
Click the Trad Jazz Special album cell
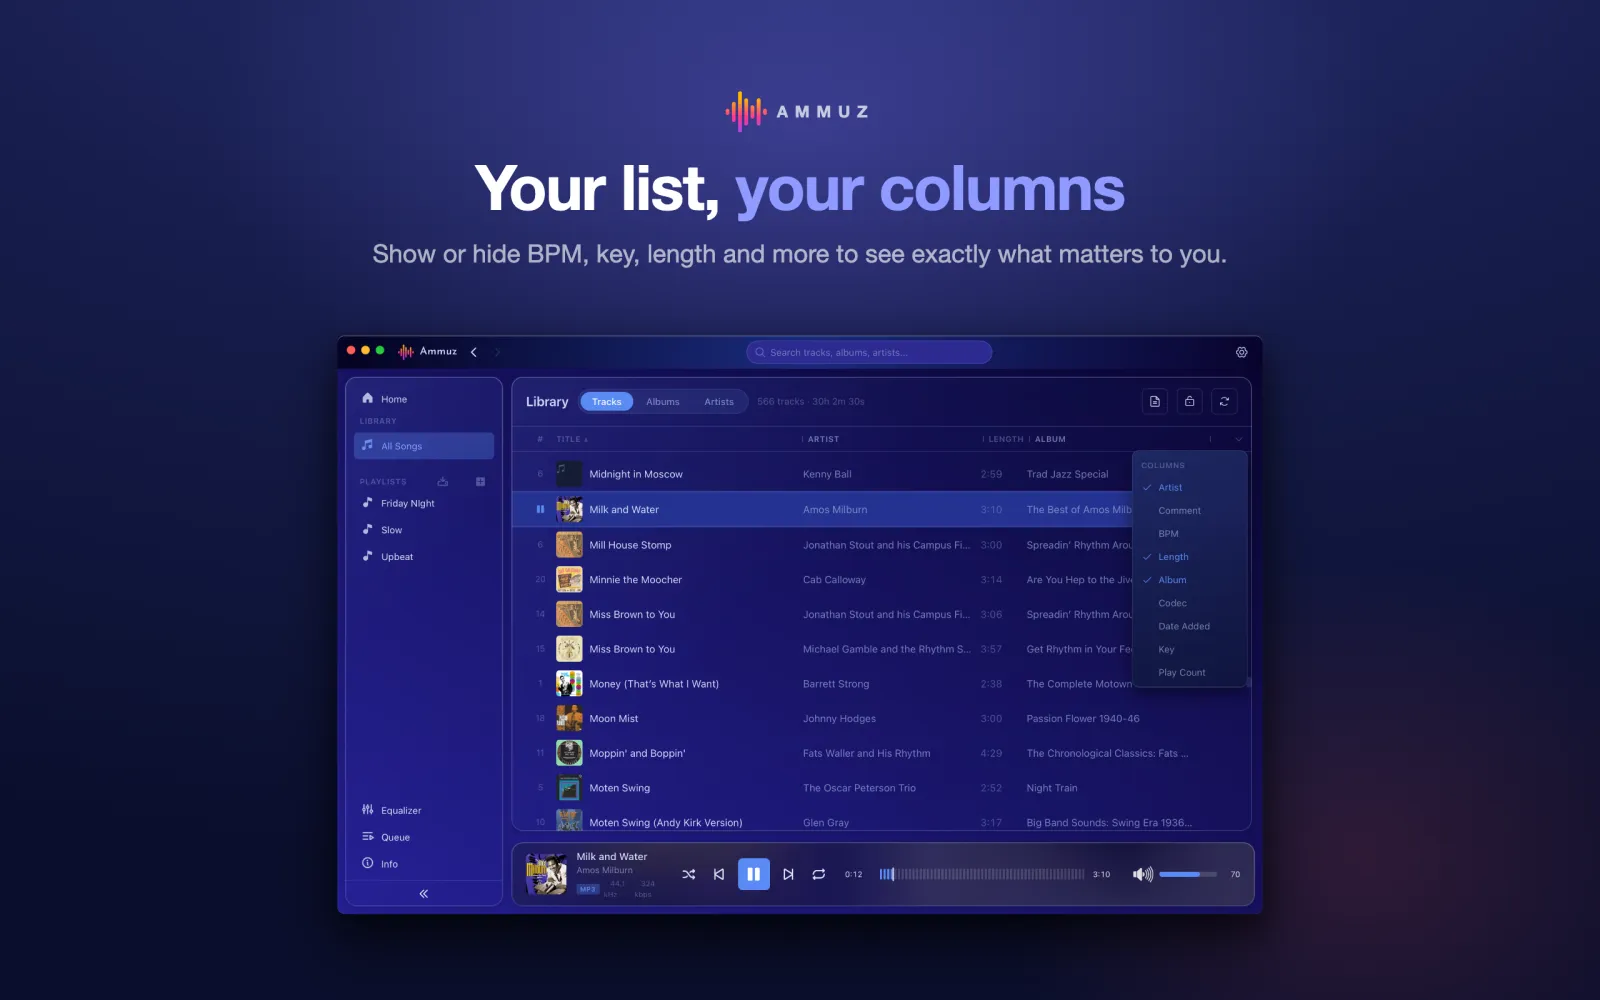[x=1067, y=474]
